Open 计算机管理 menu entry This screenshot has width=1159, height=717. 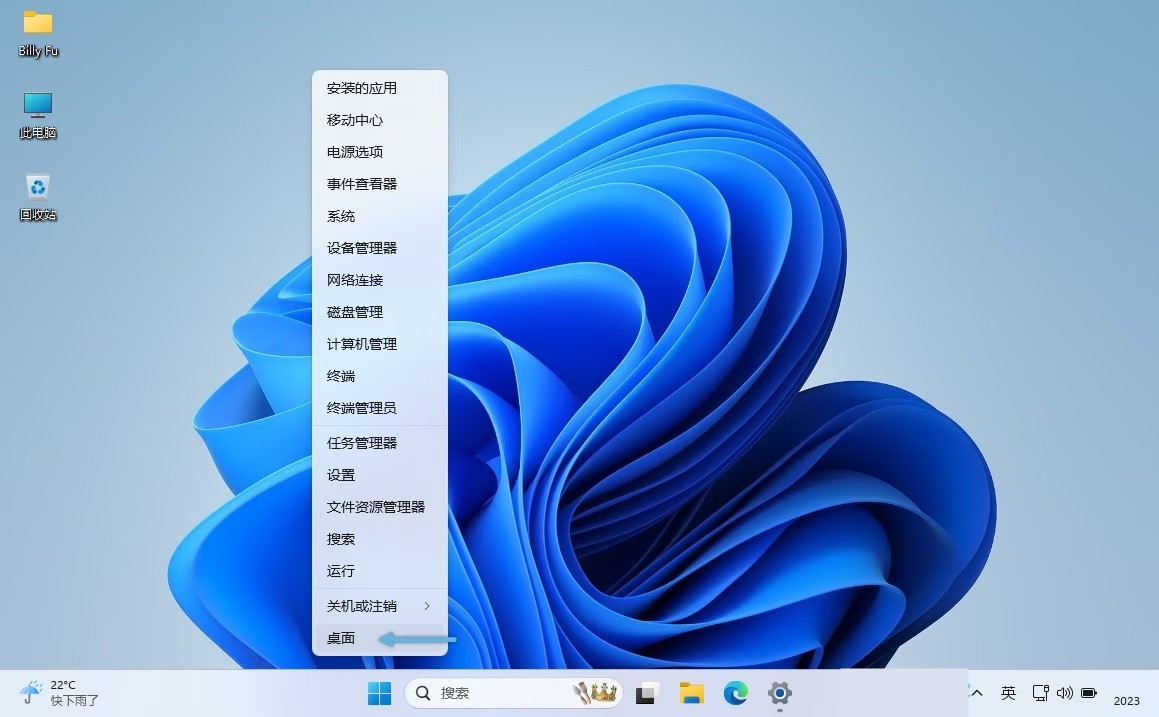[x=380, y=344]
